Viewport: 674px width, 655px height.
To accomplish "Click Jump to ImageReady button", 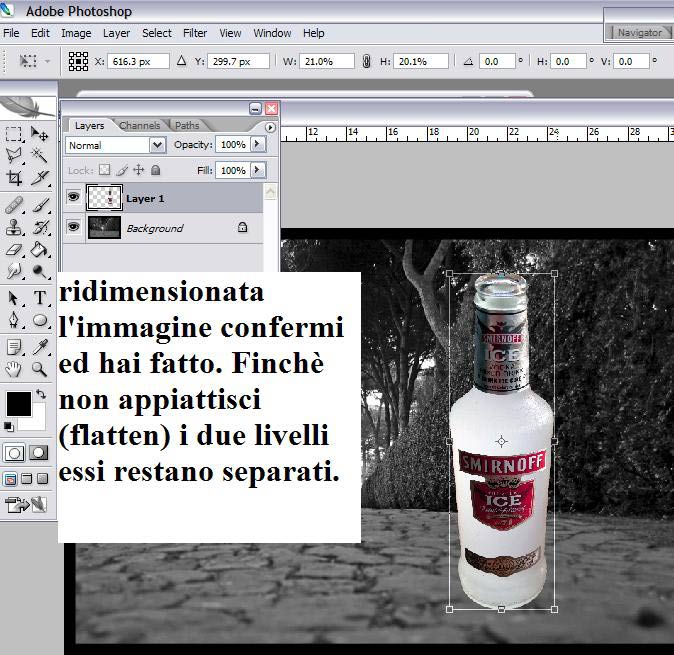I will click(x=25, y=505).
